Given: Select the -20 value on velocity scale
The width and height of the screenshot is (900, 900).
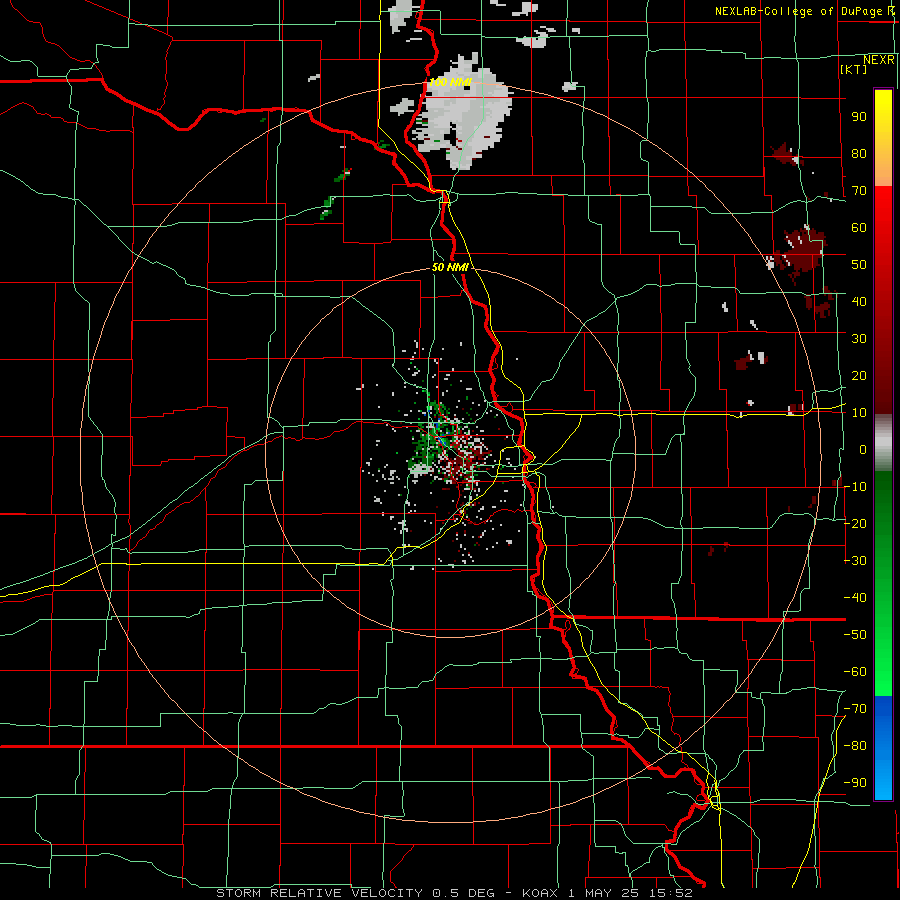Looking at the screenshot, I should (855, 524).
